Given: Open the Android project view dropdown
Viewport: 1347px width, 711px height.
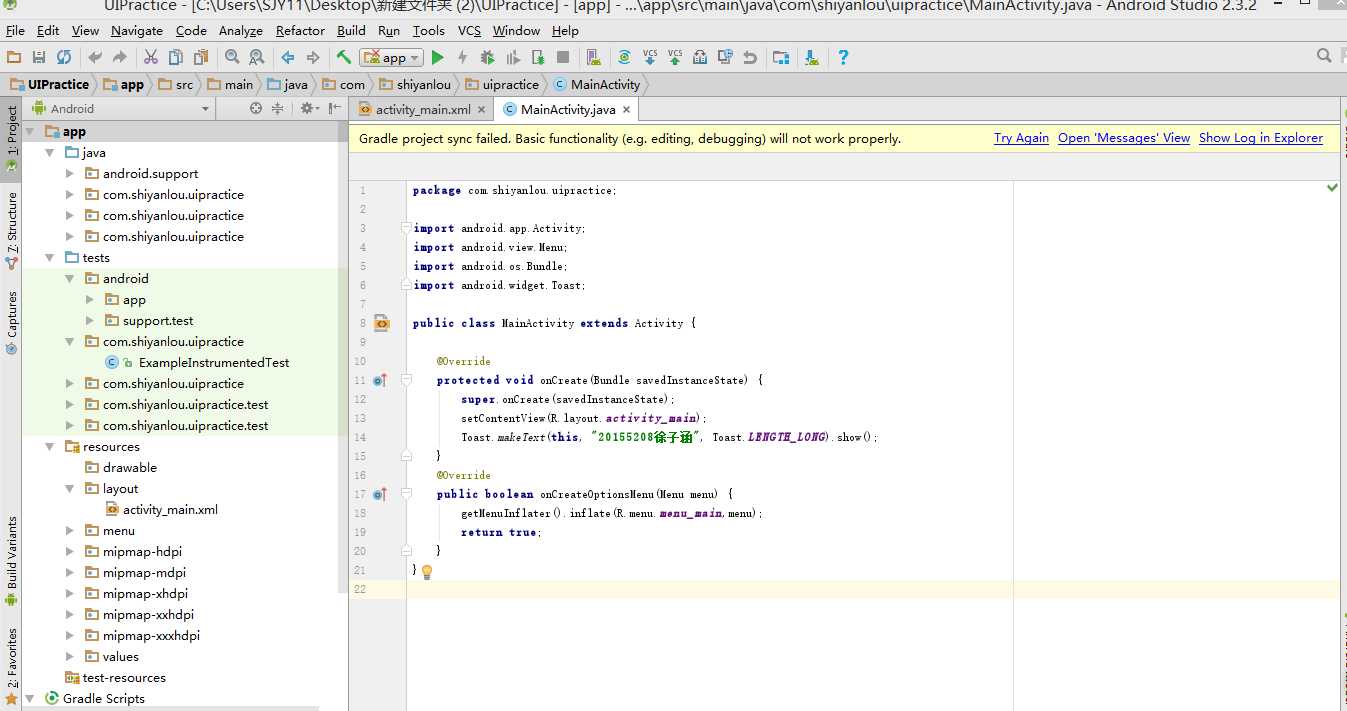Looking at the screenshot, I should 120,108.
